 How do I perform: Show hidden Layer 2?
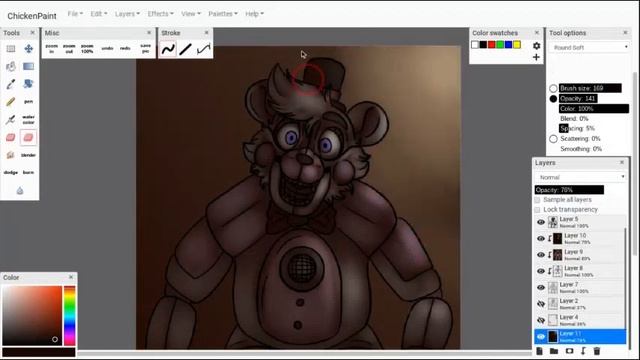coord(541,304)
